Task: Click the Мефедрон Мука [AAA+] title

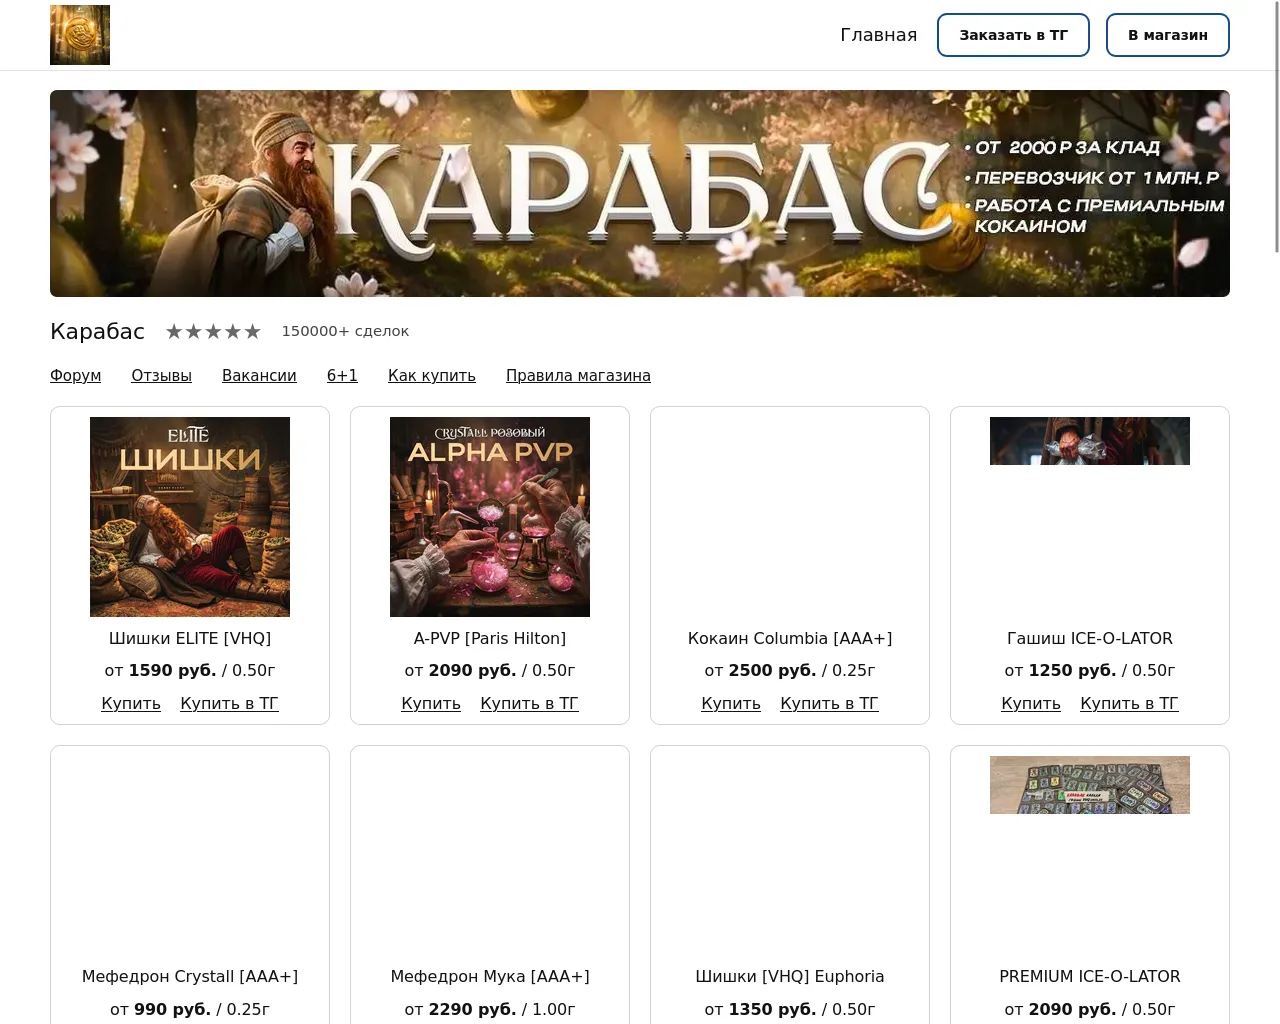Action: [x=490, y=976]
